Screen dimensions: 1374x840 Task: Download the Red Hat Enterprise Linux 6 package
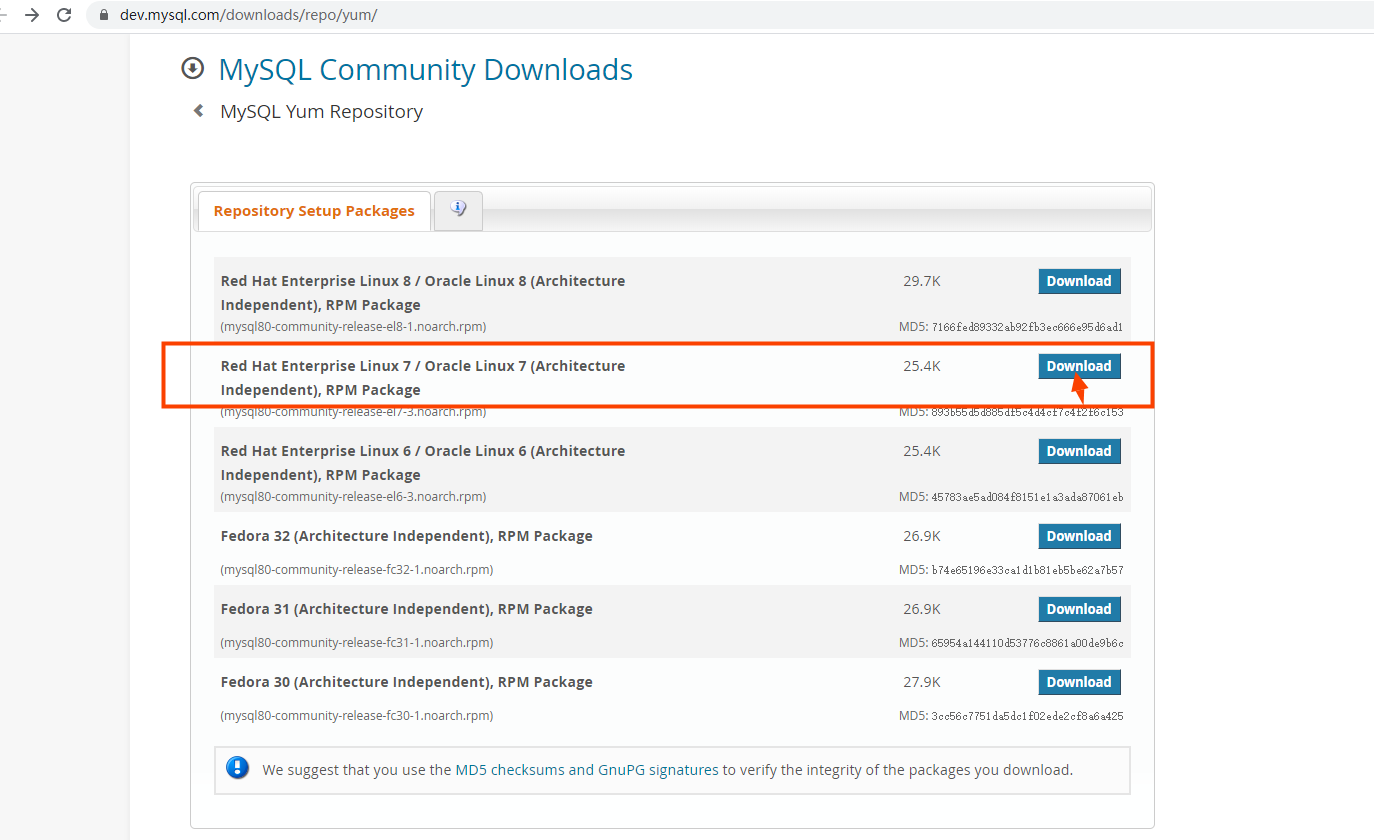pos(1079,451)
